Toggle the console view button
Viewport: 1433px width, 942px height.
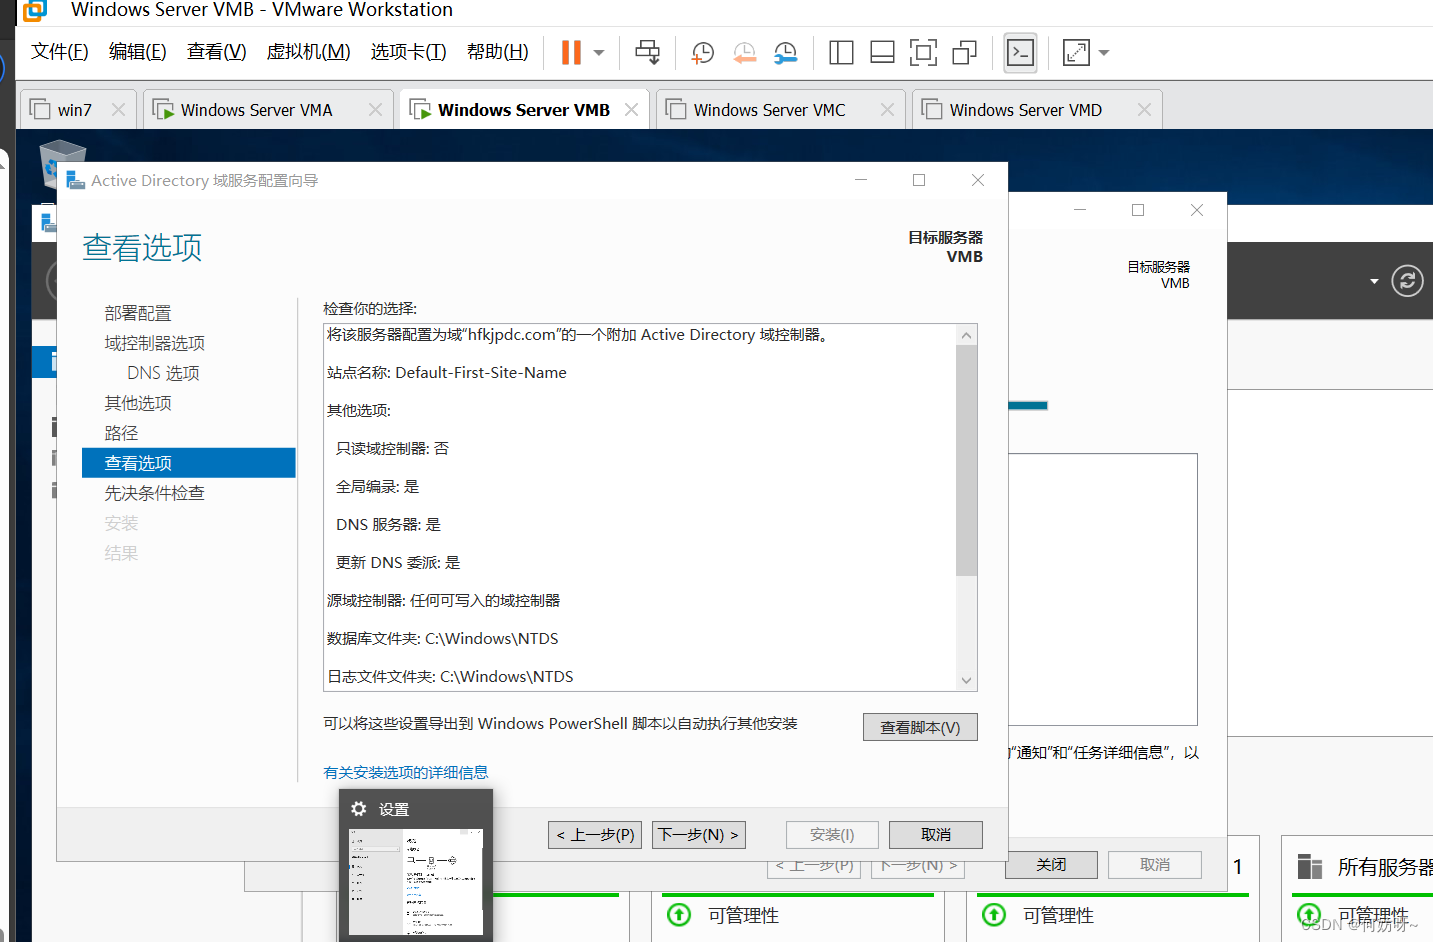point(1020,53)
